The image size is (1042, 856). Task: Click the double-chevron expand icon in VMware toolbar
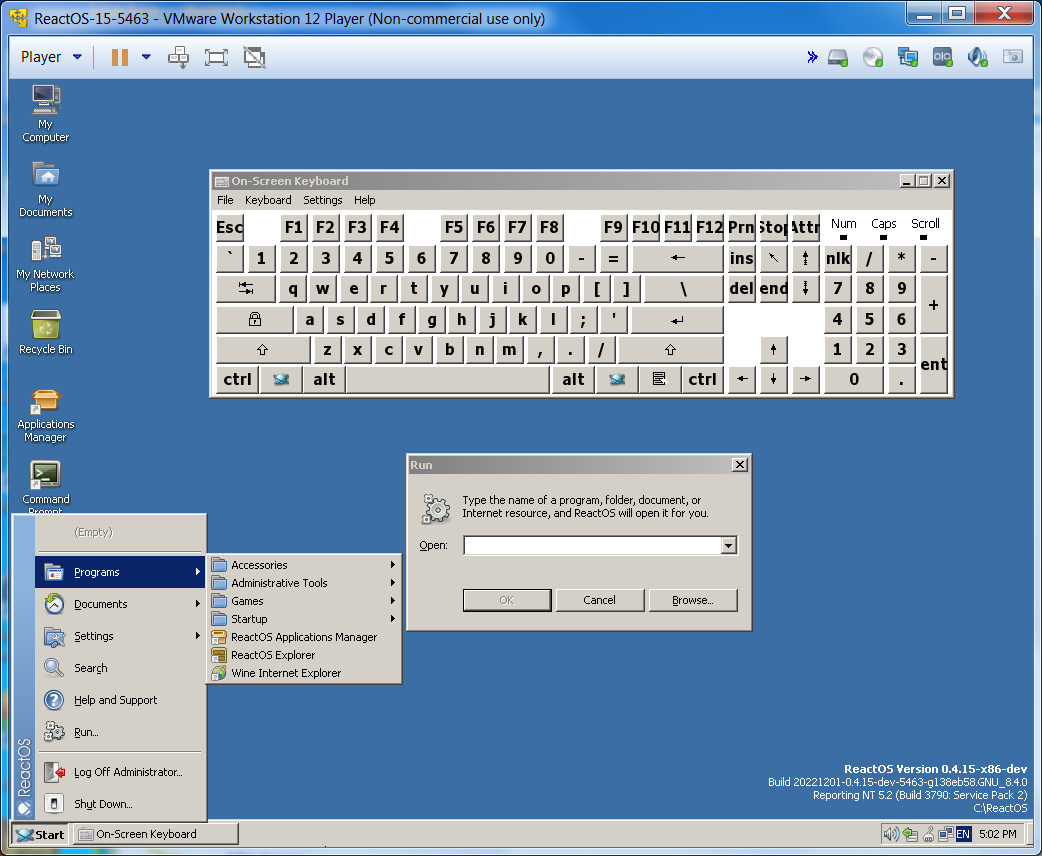(812, 57)
